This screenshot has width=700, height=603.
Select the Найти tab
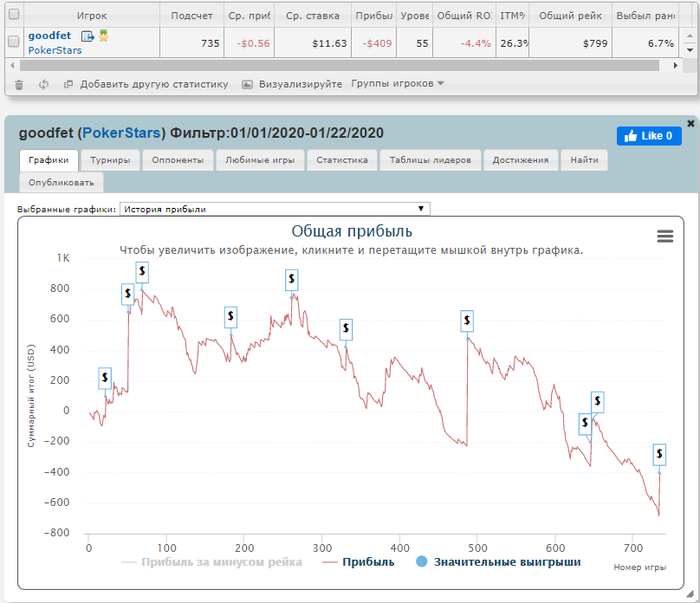click(x=584, y=160)
